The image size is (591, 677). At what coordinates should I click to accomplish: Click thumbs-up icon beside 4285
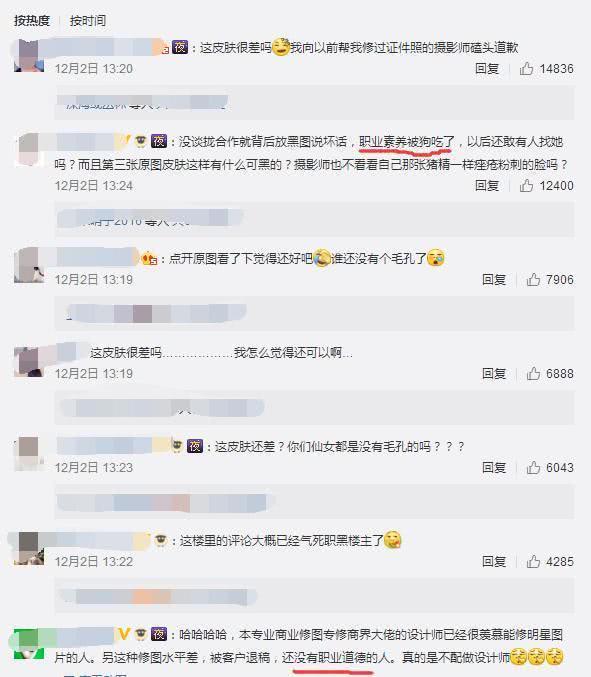[x=533, y=561]
